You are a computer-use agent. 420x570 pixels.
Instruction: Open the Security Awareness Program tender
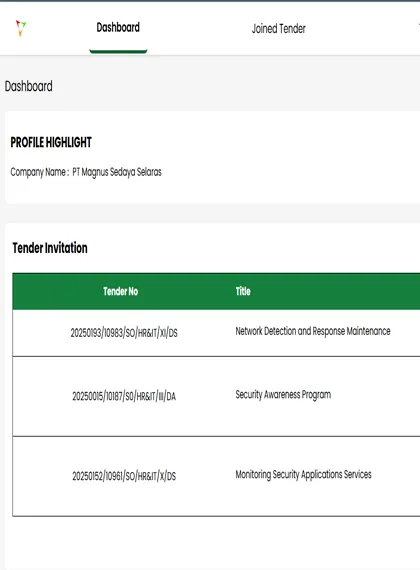coord(283,395)
